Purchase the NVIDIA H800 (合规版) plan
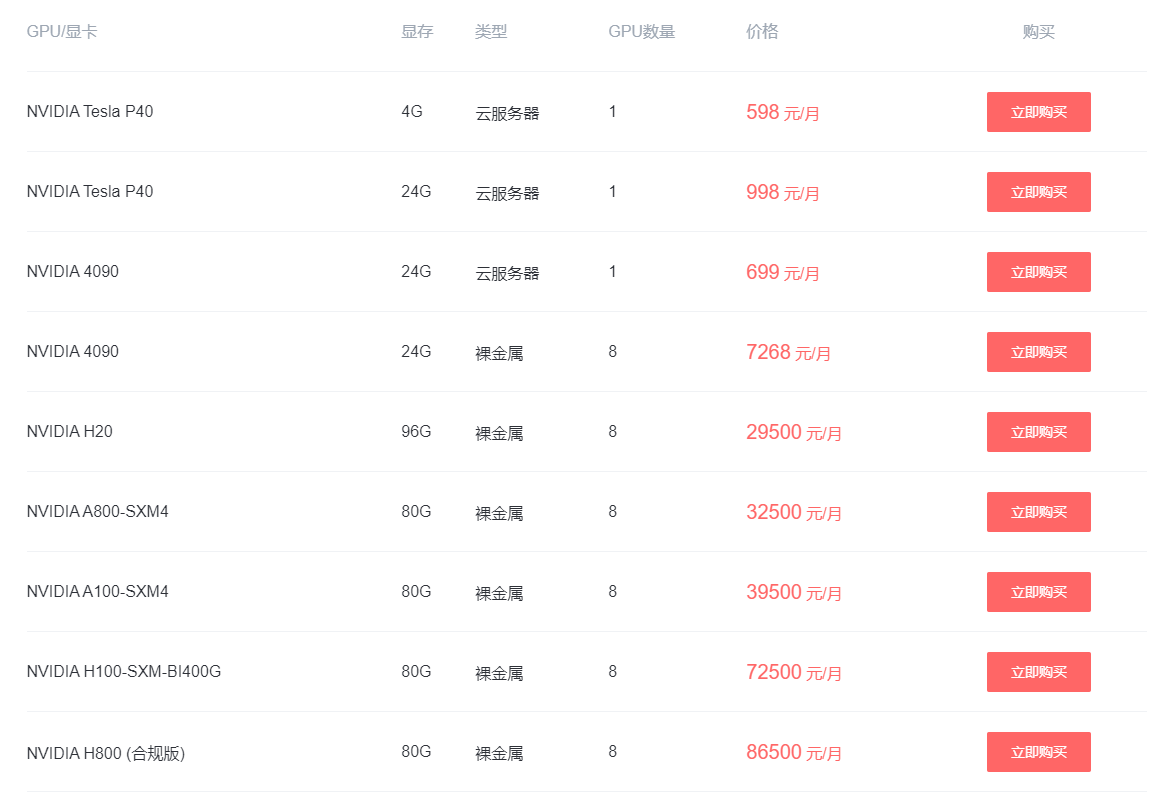The width and height of the screenshot is (1160, 793). (x=1038, y=752)
